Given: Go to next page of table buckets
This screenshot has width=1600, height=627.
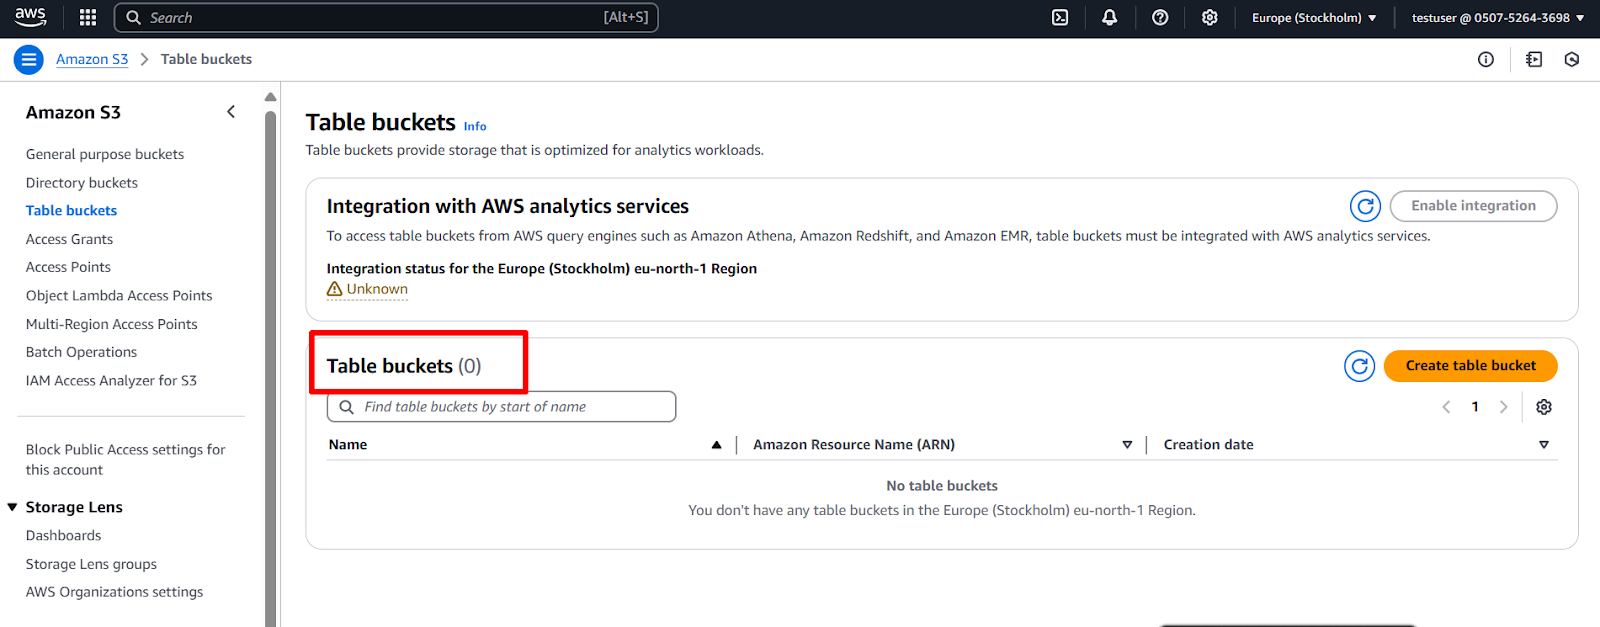Looking at the screenshot, I should tap(1503, 407).
